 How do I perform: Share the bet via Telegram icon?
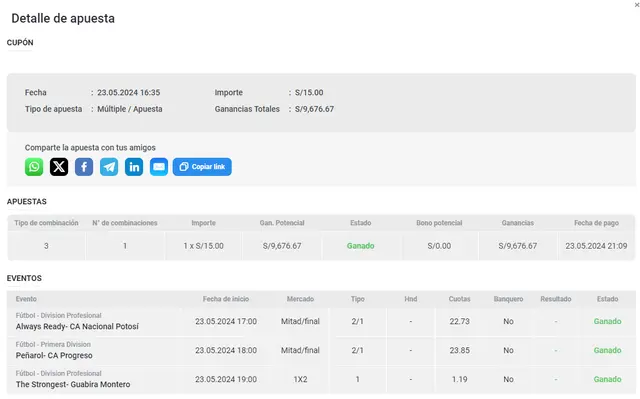pyautogui.click(x=109, y=167)
